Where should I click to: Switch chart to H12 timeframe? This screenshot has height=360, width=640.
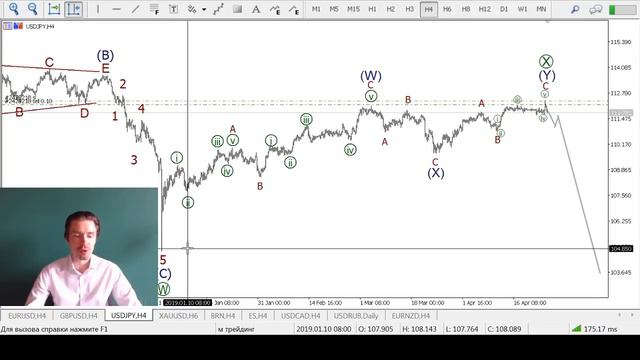tap(484, 9)
